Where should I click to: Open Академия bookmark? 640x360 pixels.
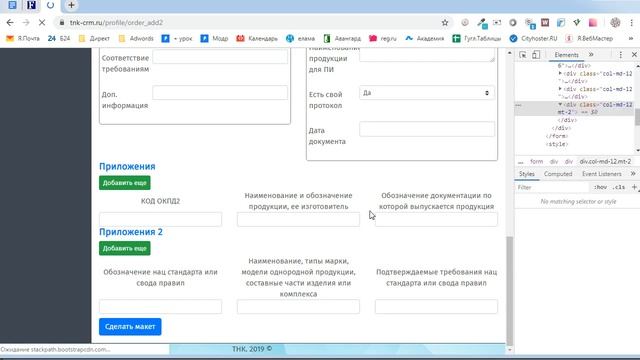pyautogui.click(x=424, y=38)
